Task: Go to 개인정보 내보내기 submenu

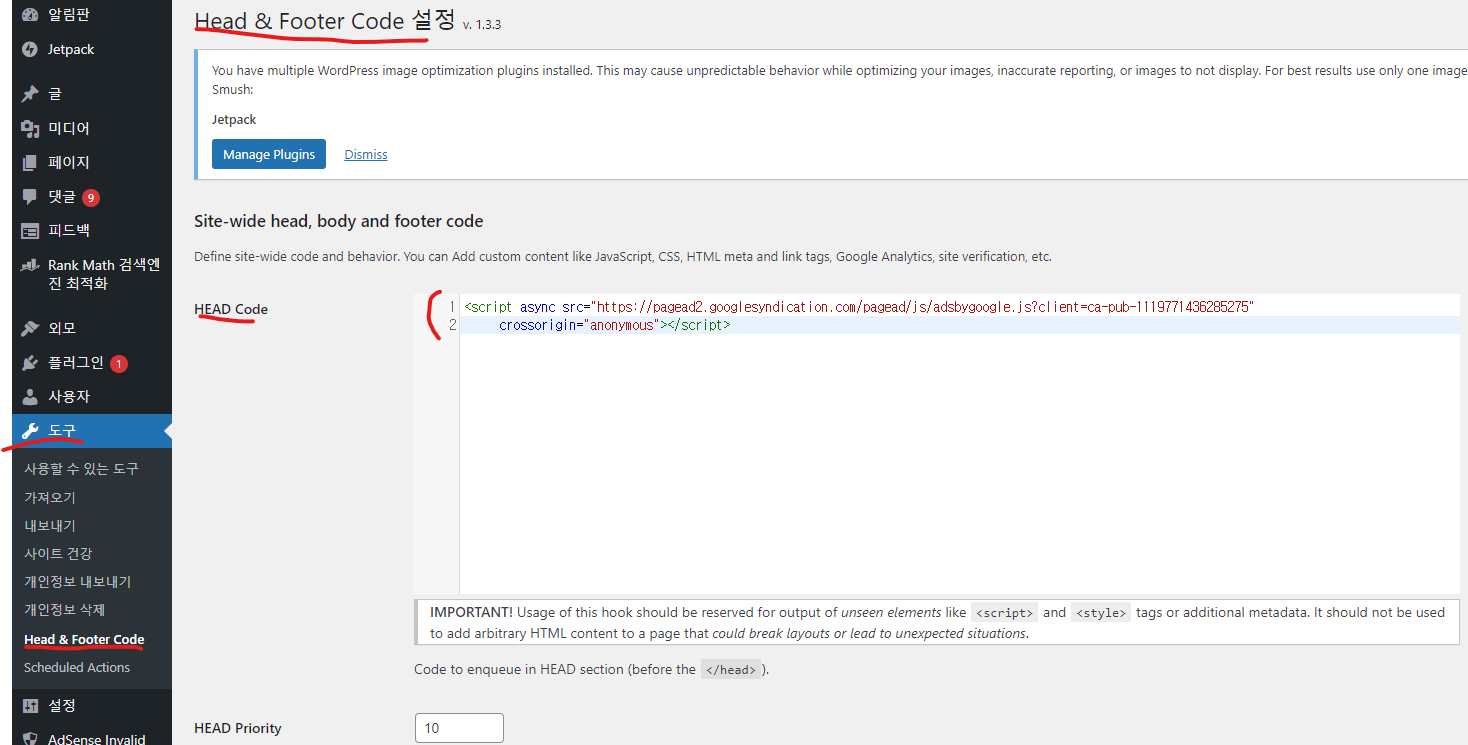Action: (x=77, y=581)
